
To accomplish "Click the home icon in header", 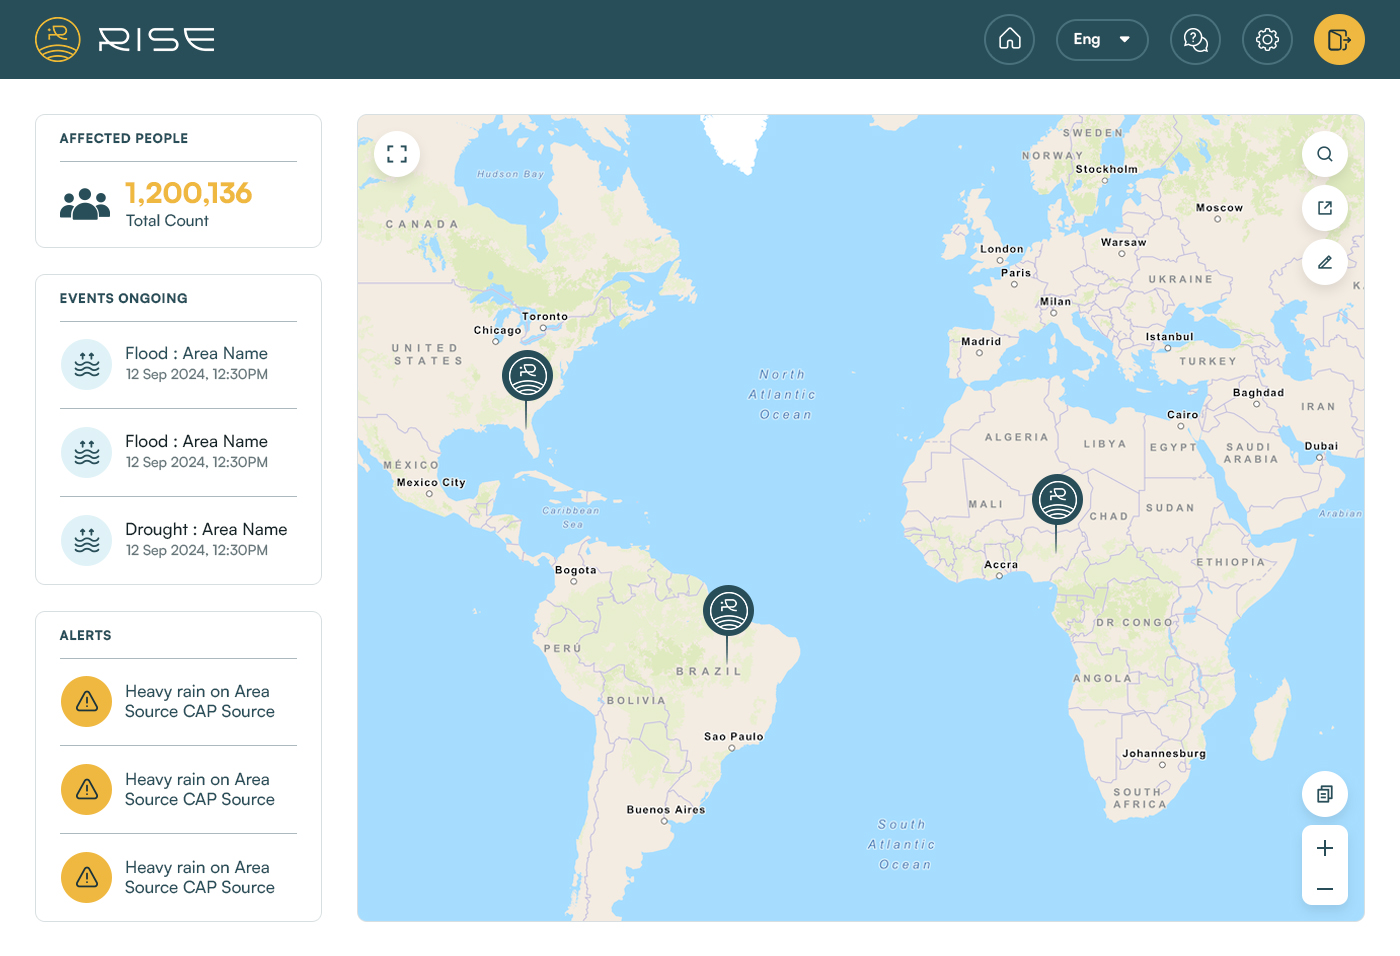I will pyautogui.click(x=1009, y=40).
